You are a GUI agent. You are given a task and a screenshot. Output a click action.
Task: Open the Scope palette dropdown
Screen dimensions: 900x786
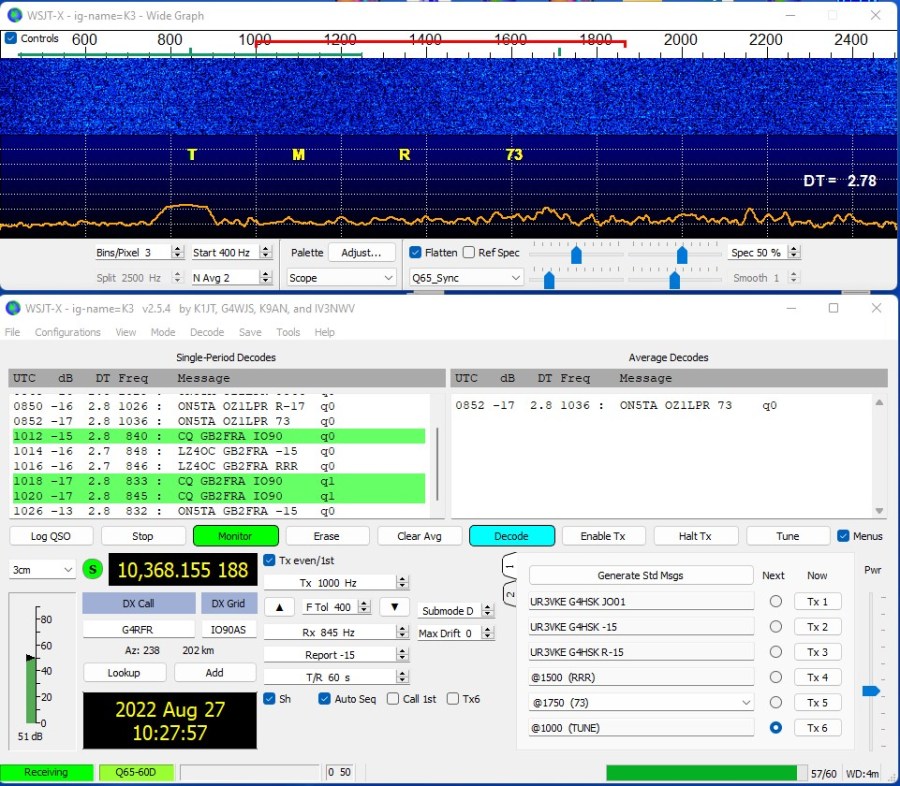[x=341, y=278]
